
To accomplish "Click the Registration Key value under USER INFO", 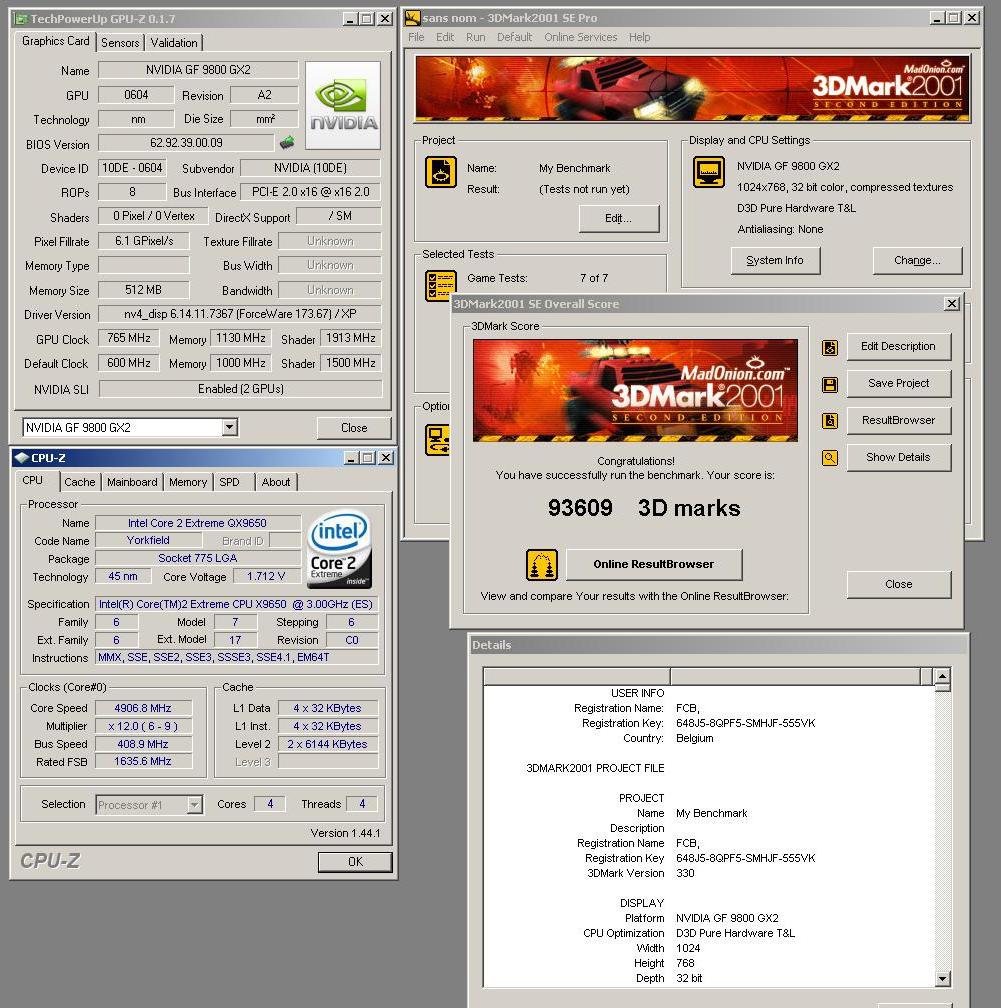I will [745, 723].
